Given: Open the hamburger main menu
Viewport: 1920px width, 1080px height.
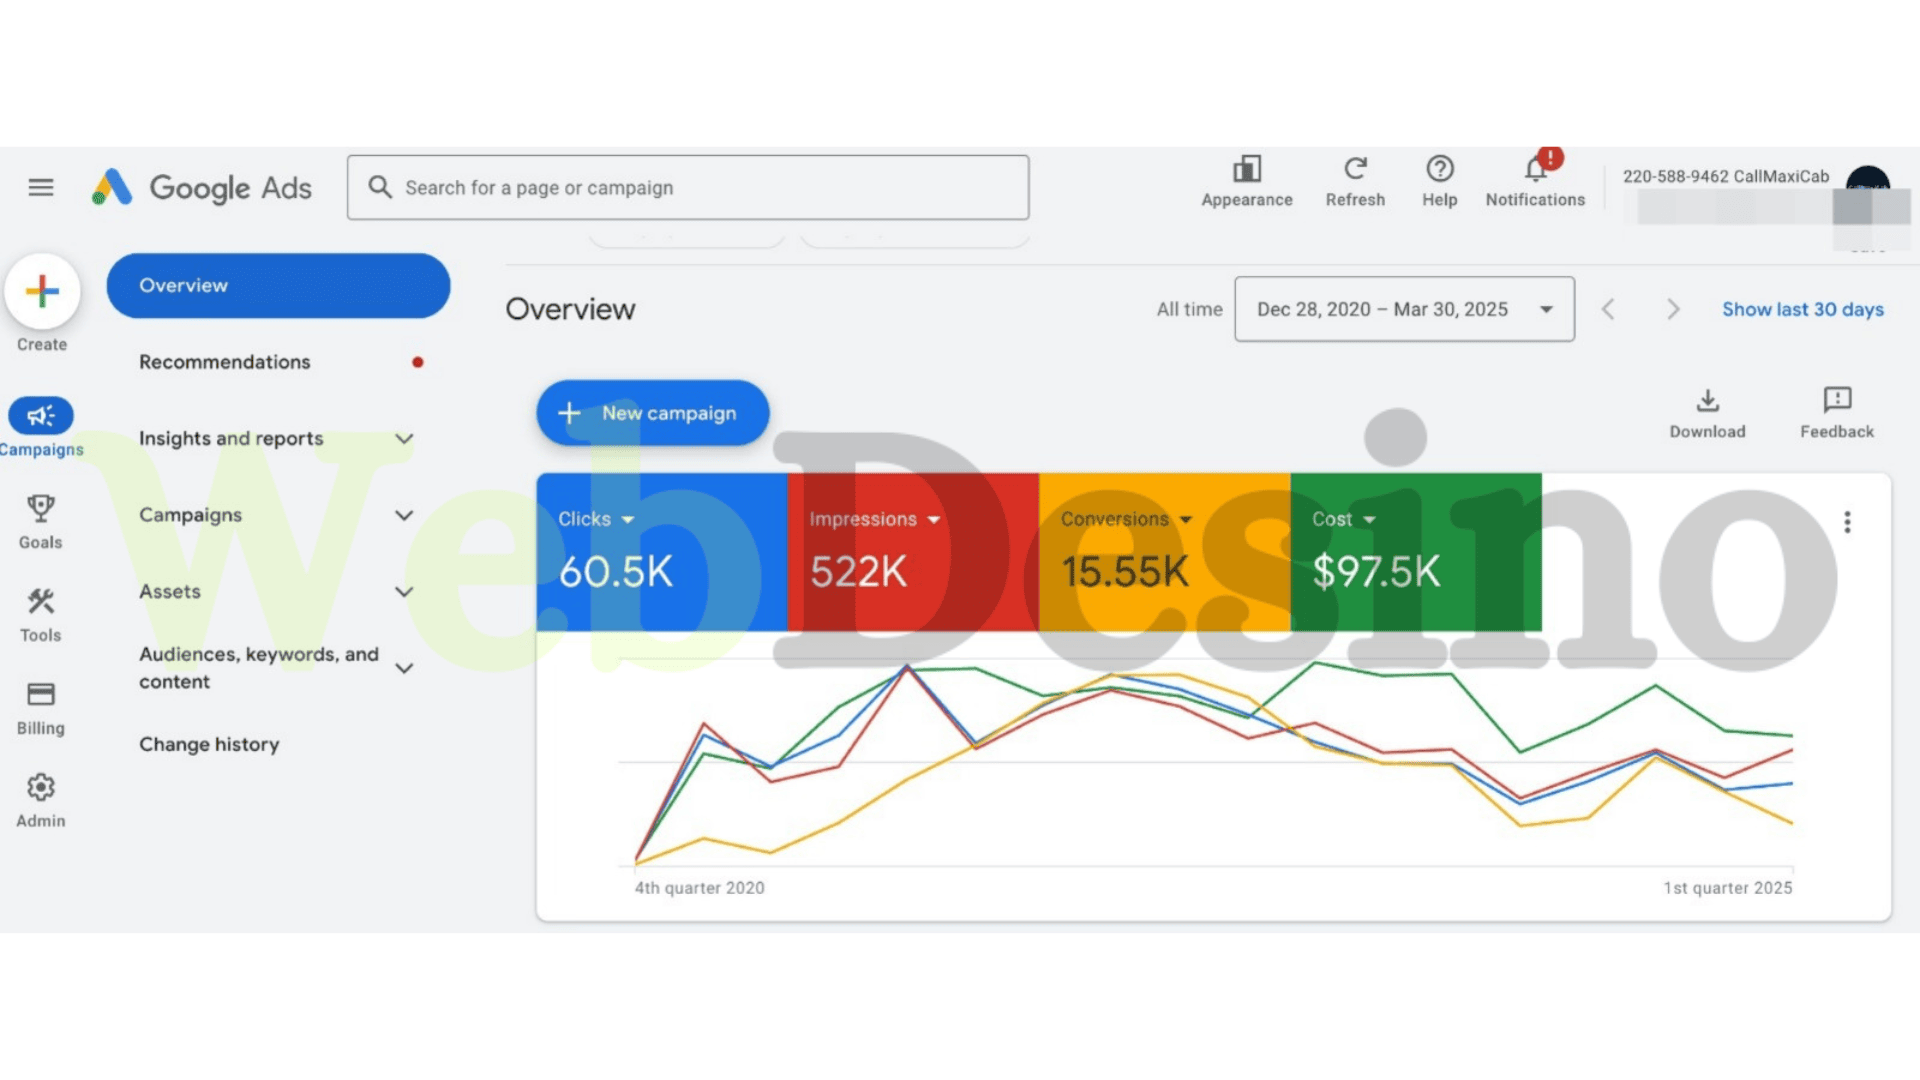Looking at the screenshot, I should coord(41,187).
